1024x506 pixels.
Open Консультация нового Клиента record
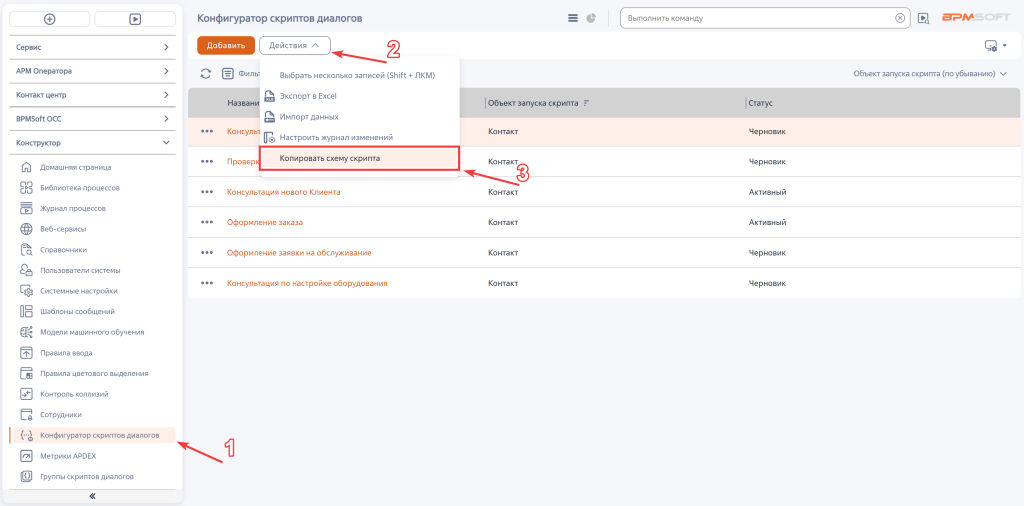point(284,192)
